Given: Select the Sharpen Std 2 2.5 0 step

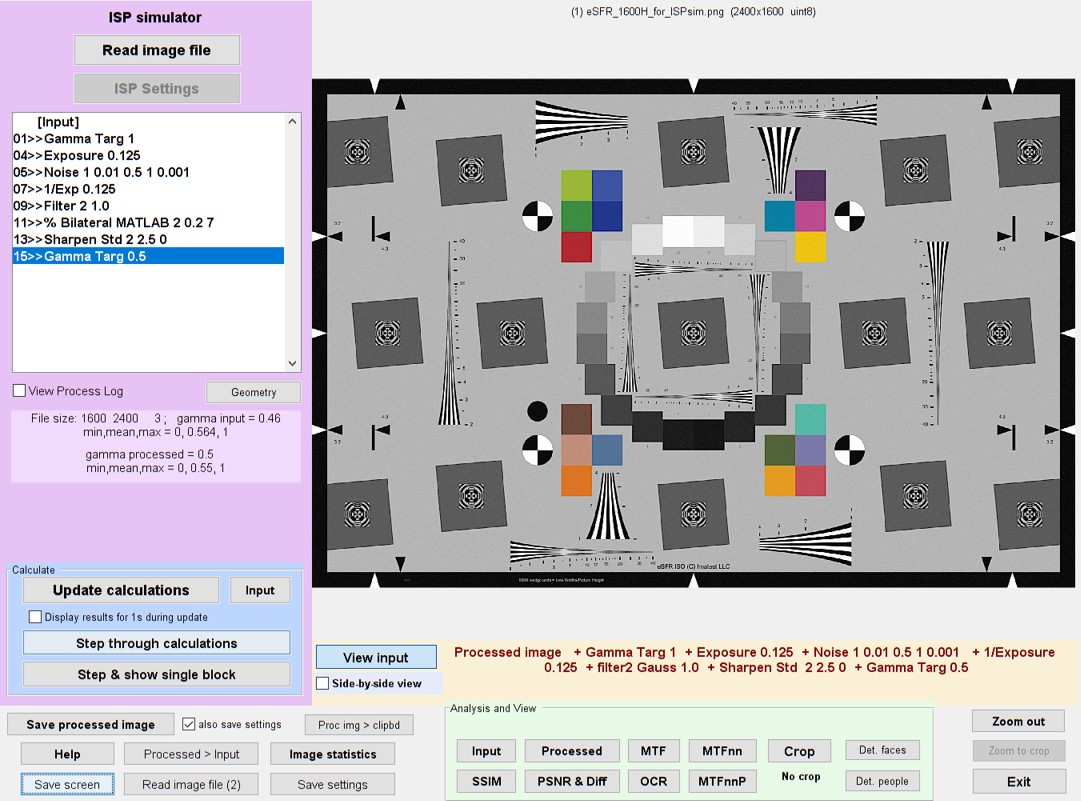Looking at the screenshot, I should pyautogui.click(x=105, y=240).
